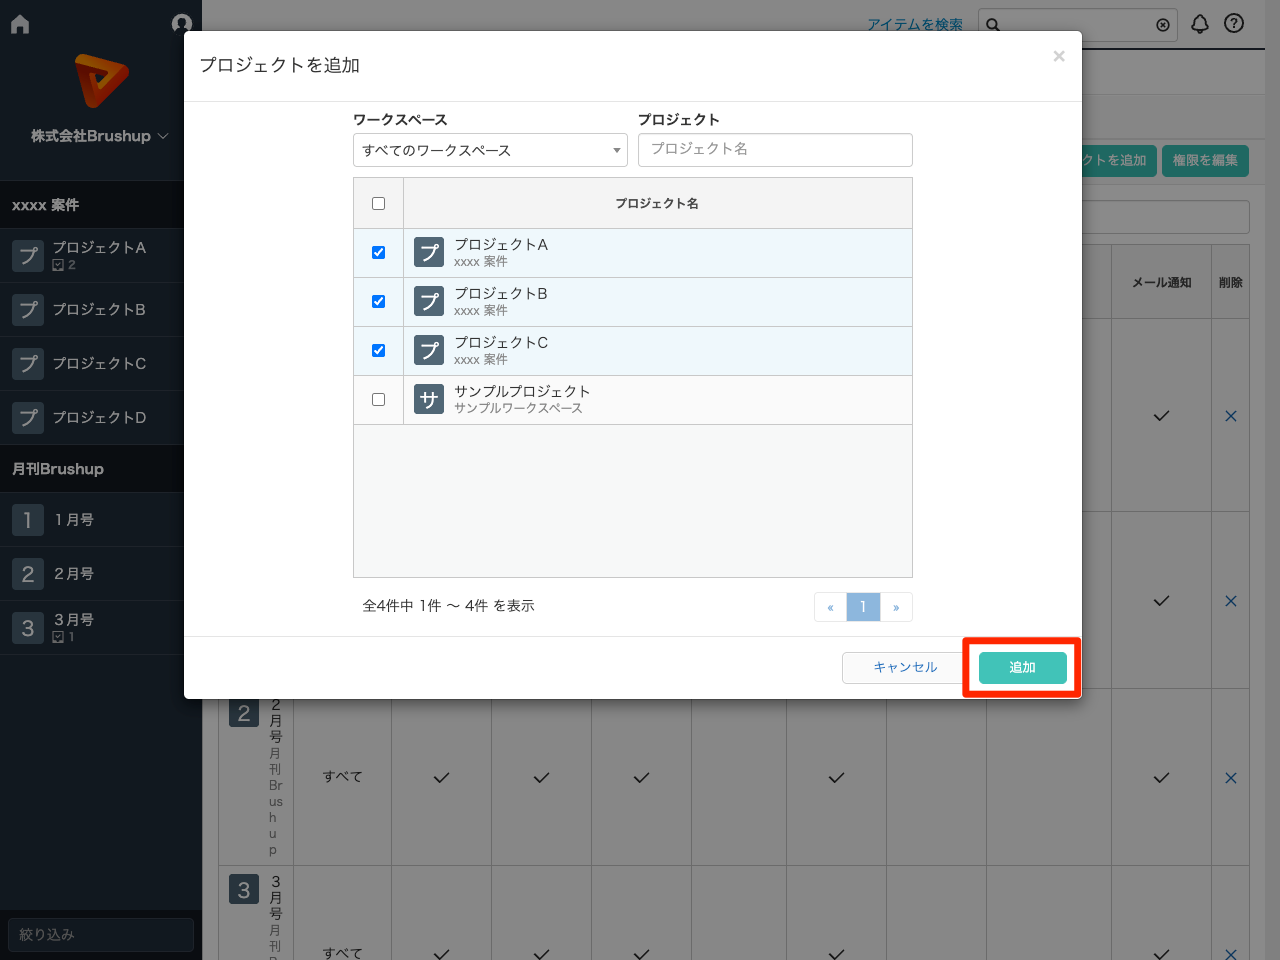Screen dimensions: 1280x960
Task: Check the サンプルプロジェクト checkbox
Action: click(x=378, y=400)
